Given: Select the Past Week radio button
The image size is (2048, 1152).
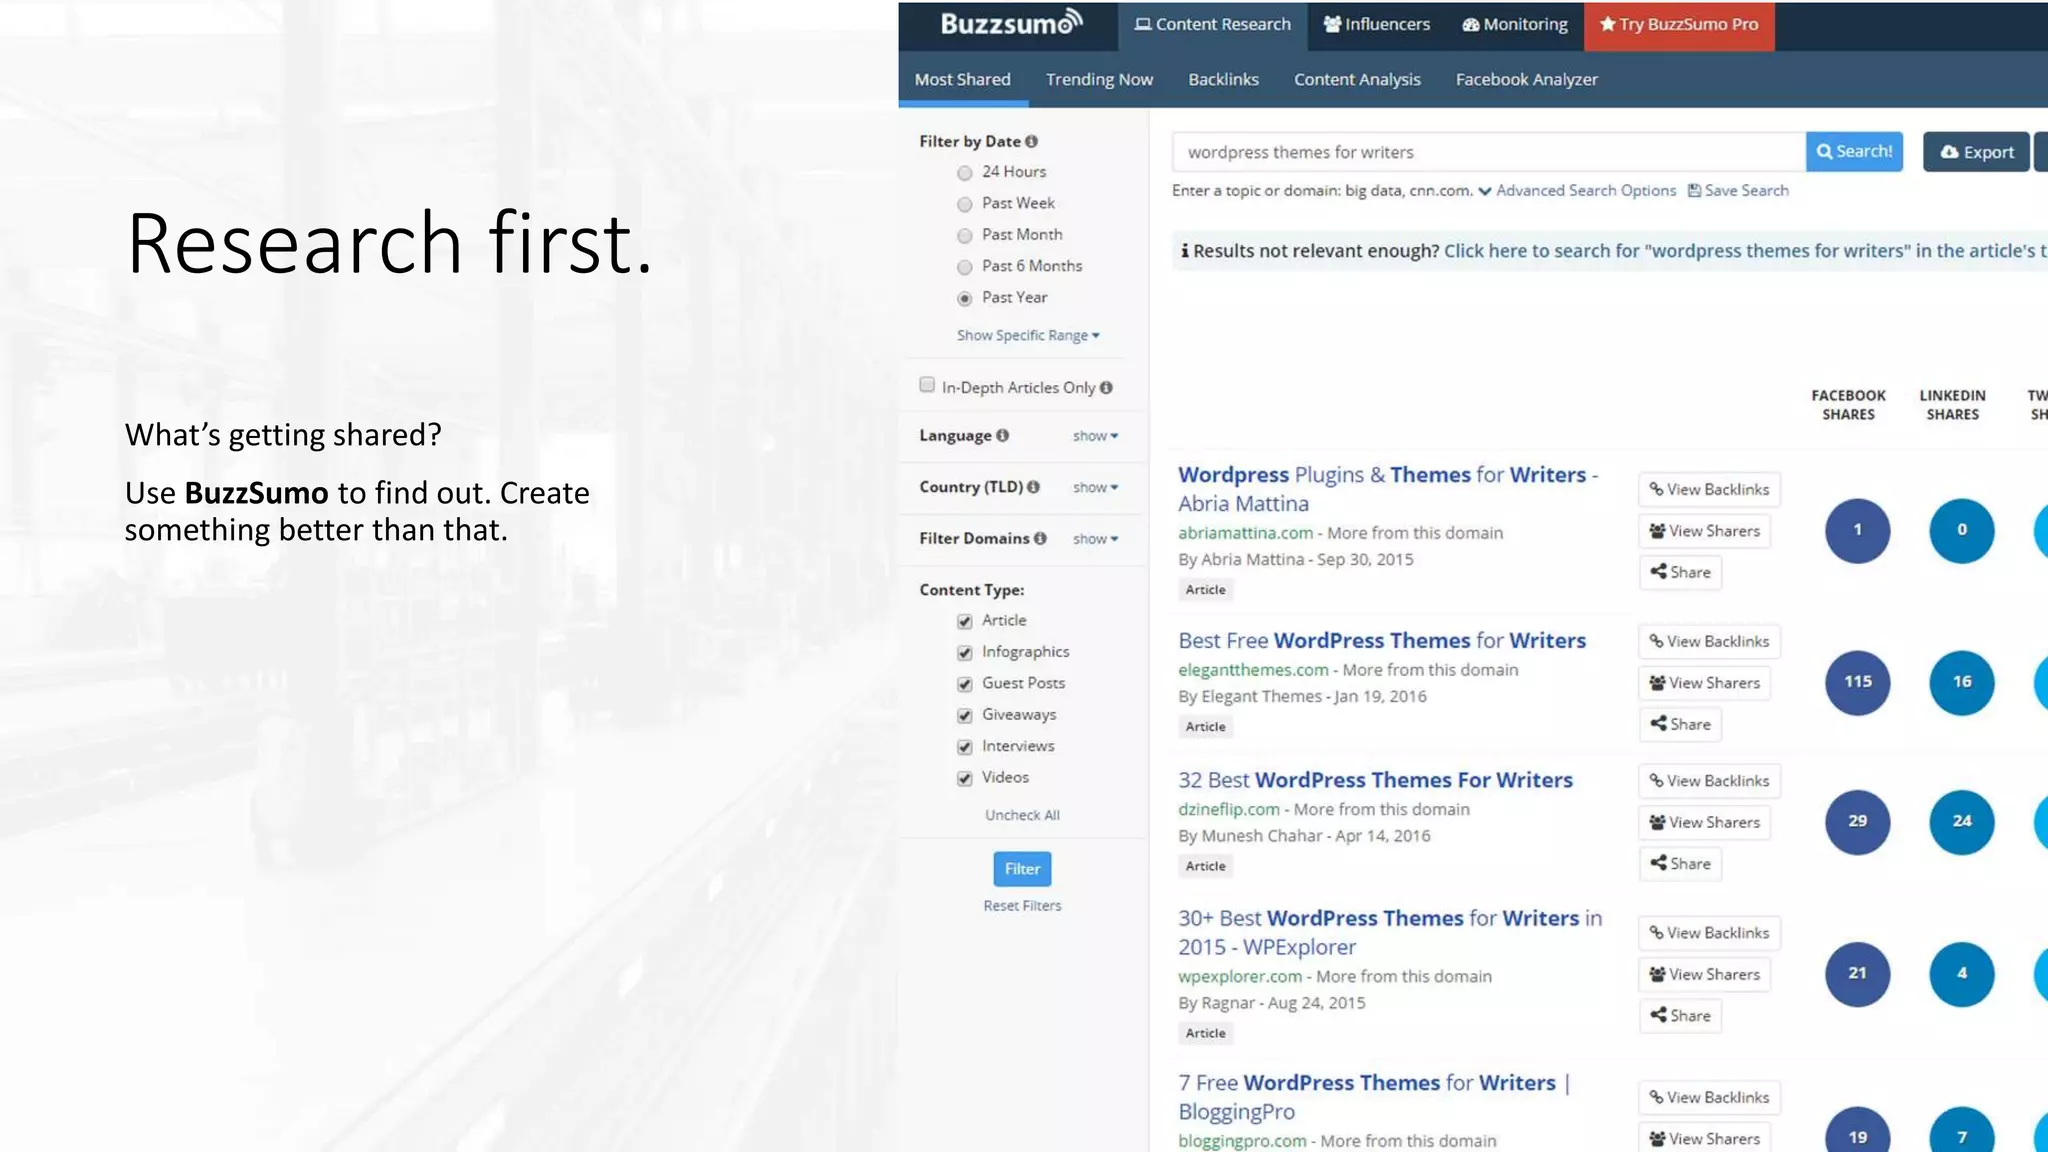Looking at the screenshot, I should 965,204.
